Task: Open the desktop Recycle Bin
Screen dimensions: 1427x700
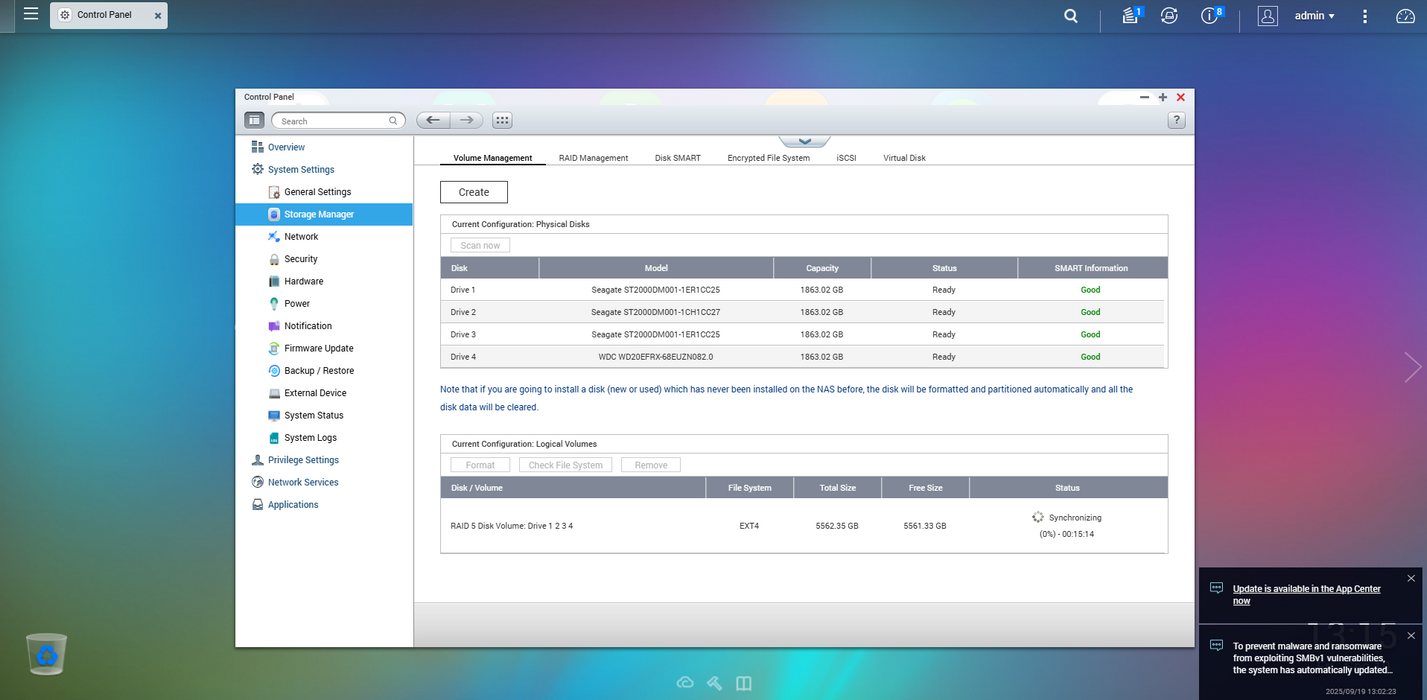Action: (x=47, y=654)
